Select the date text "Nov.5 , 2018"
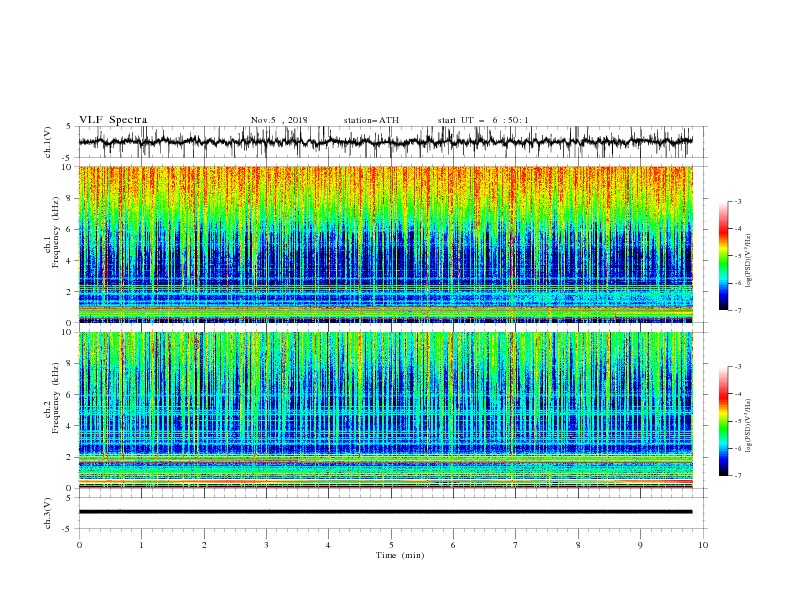This screenshot has height=612, width=792. point(279,120)
